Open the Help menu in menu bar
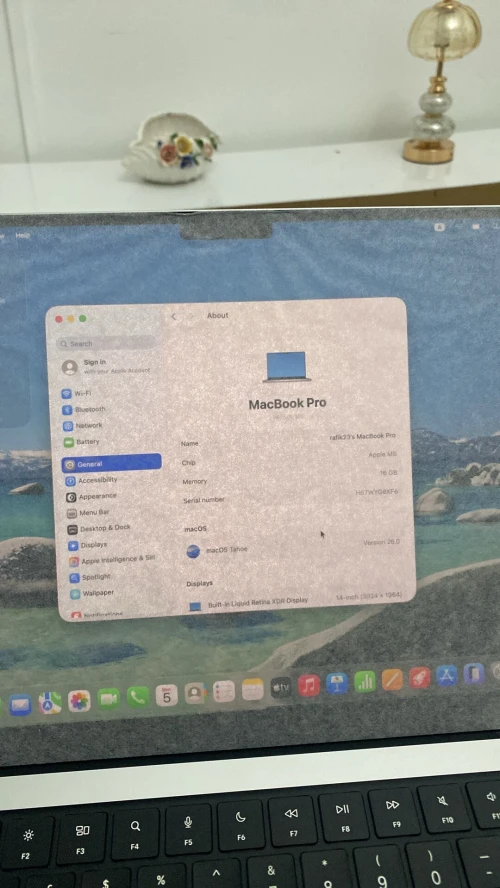Viewport: 500px width, 888px height. (x=23, y=236)
